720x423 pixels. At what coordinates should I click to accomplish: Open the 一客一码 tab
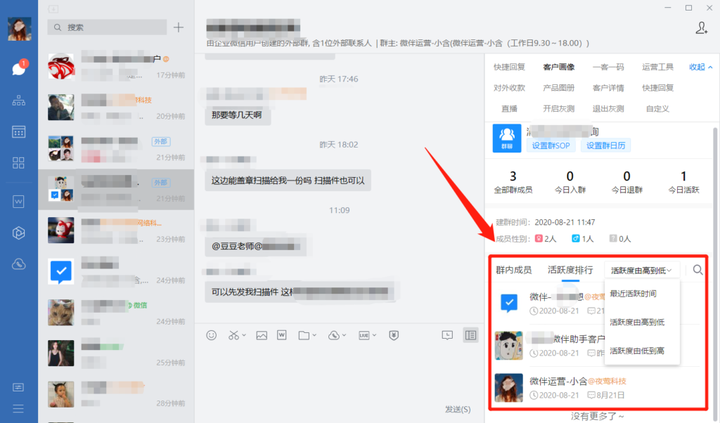pyautogui.click(x=608, y=67)
